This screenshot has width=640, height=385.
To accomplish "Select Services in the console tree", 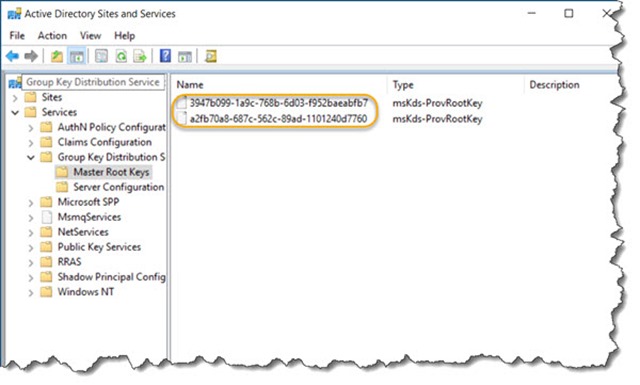I will [59, 112].
